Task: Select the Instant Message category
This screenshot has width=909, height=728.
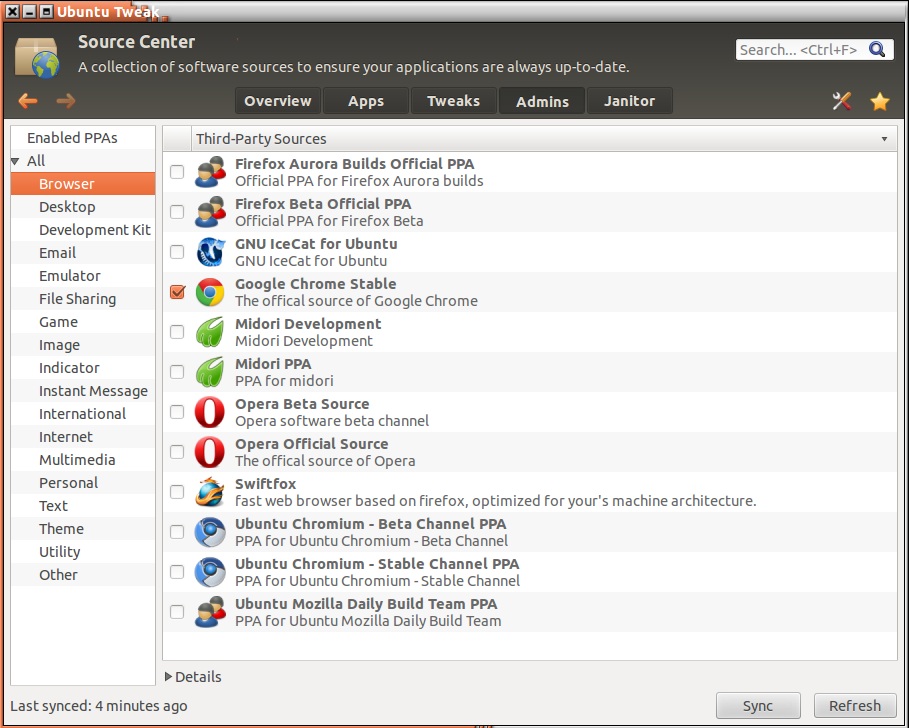Action: point(83,391)
